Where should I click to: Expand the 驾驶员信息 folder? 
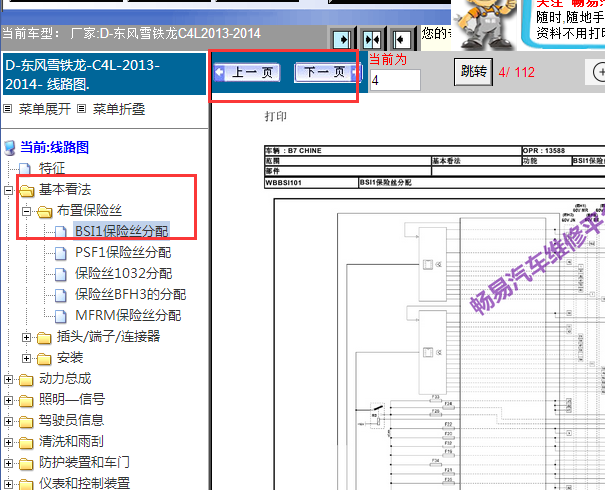tap(8, 421)
